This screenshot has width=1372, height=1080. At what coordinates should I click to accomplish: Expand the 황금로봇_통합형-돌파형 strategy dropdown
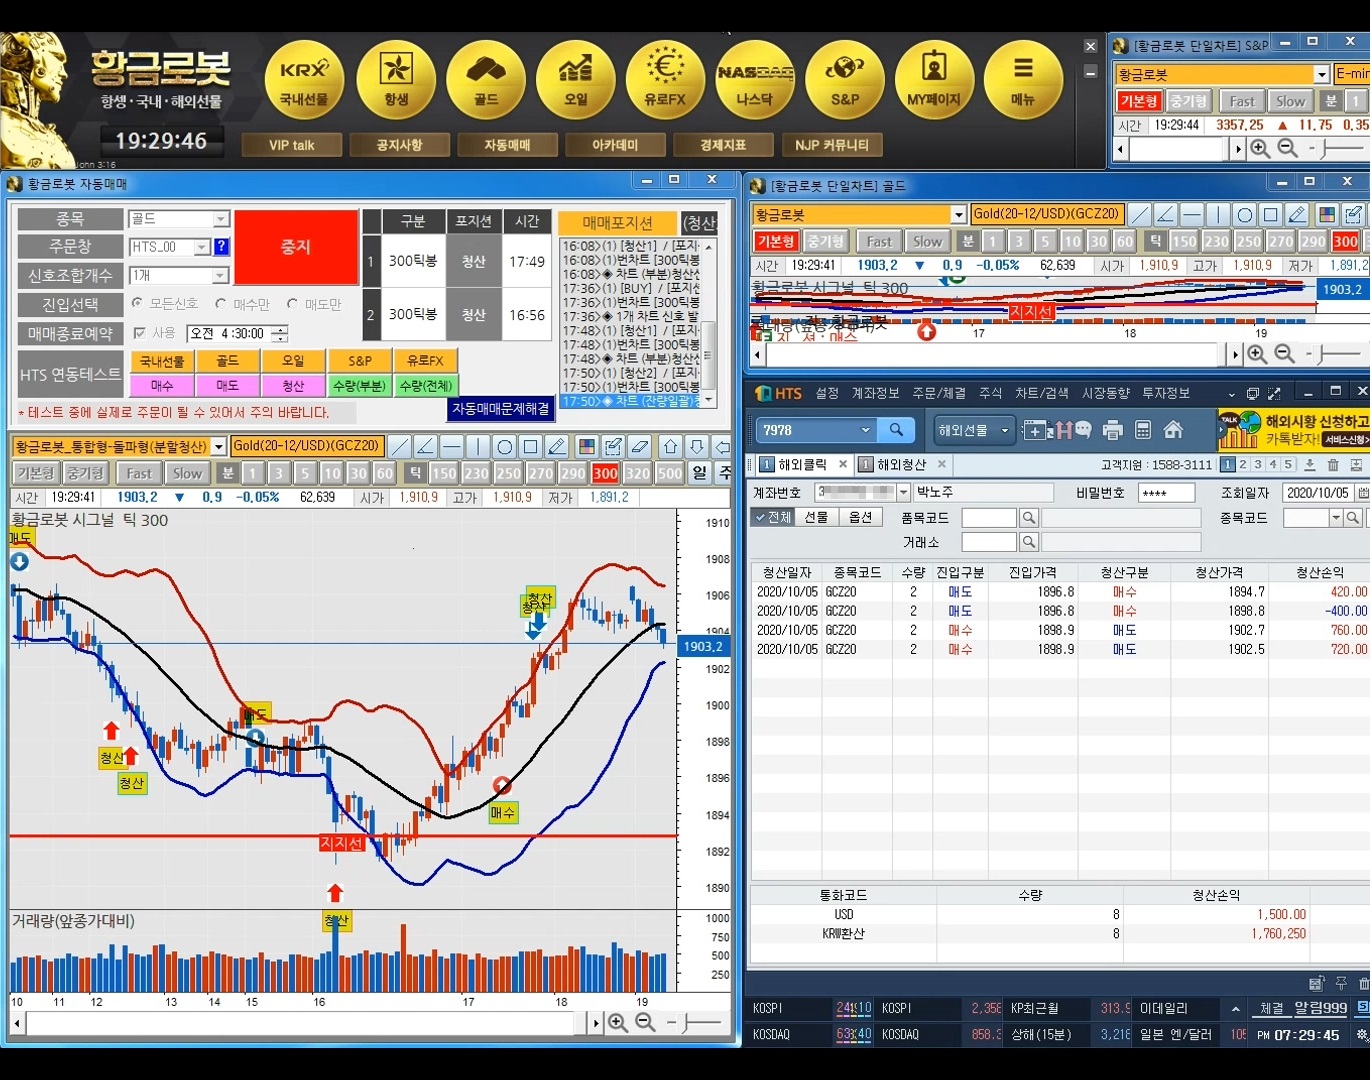click(x=218, y=446)
